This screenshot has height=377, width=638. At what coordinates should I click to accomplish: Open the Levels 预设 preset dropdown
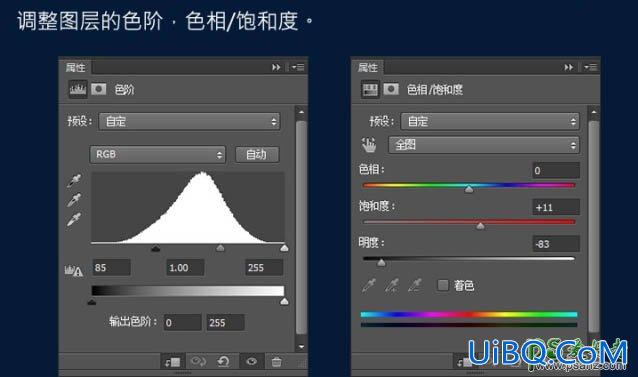pos(189,121)
